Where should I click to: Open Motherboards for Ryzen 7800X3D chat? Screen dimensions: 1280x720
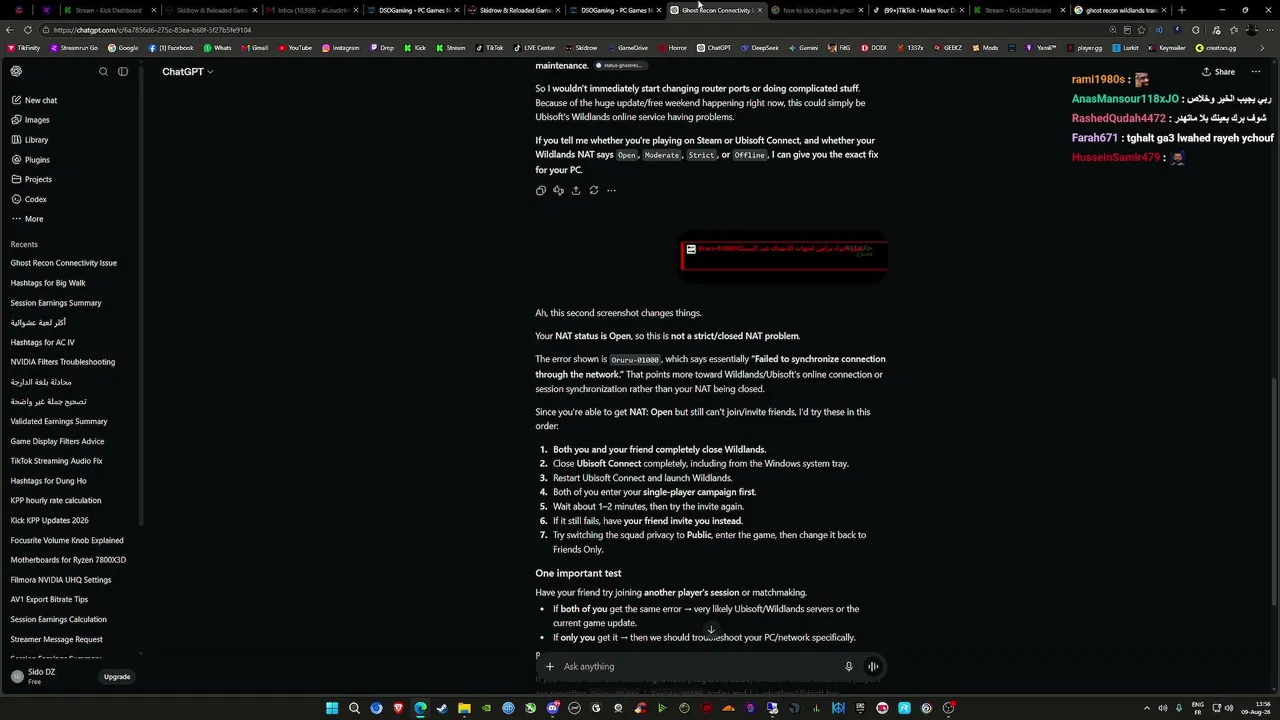point(68,560)
